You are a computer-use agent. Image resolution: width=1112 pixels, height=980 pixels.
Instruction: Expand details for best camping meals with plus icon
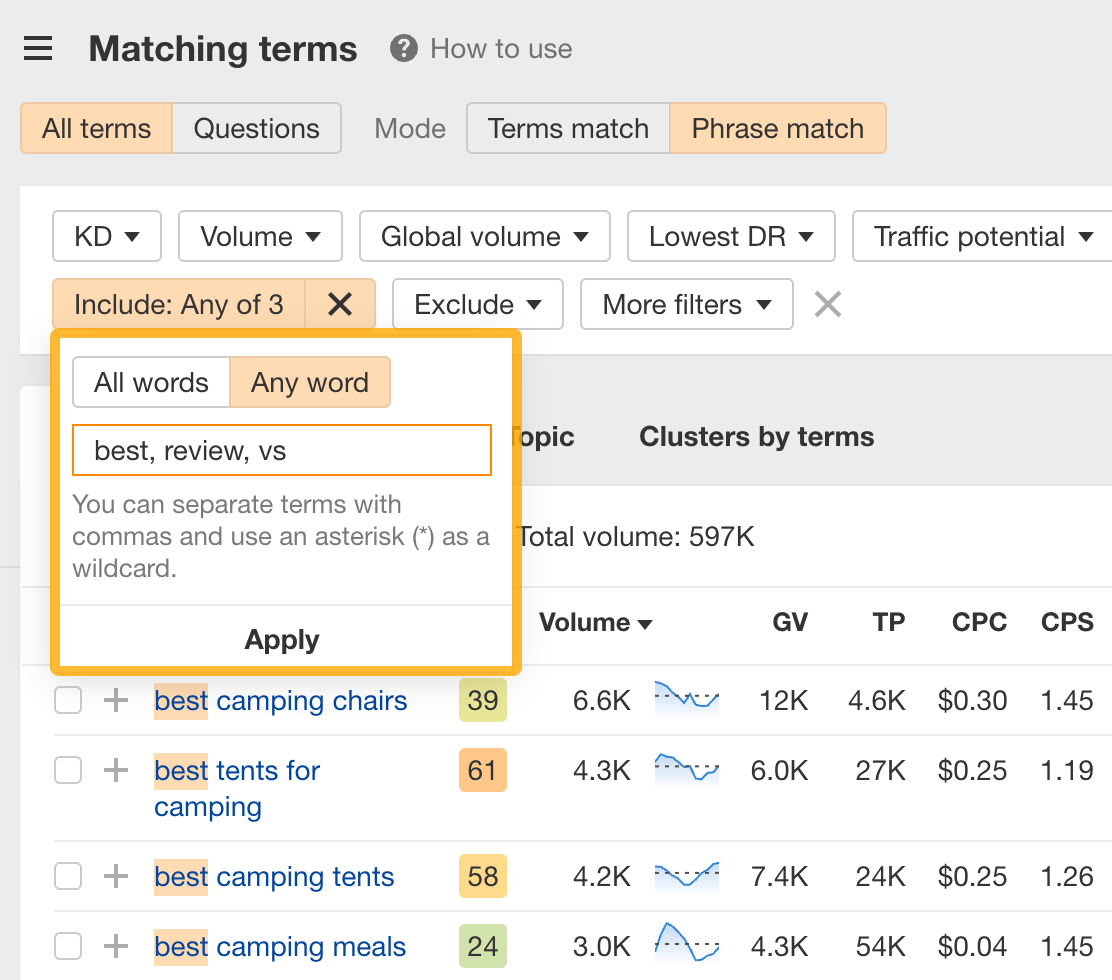(115, 946)
